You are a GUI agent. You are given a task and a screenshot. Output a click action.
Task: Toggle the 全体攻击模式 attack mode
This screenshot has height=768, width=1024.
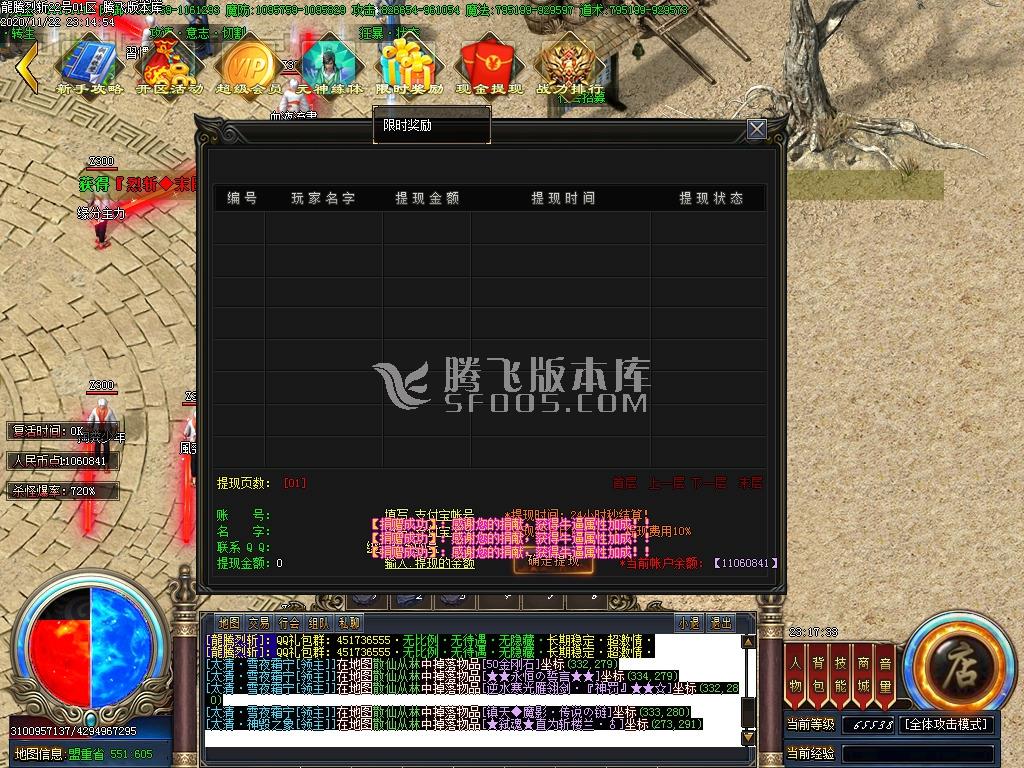point(947,724)
